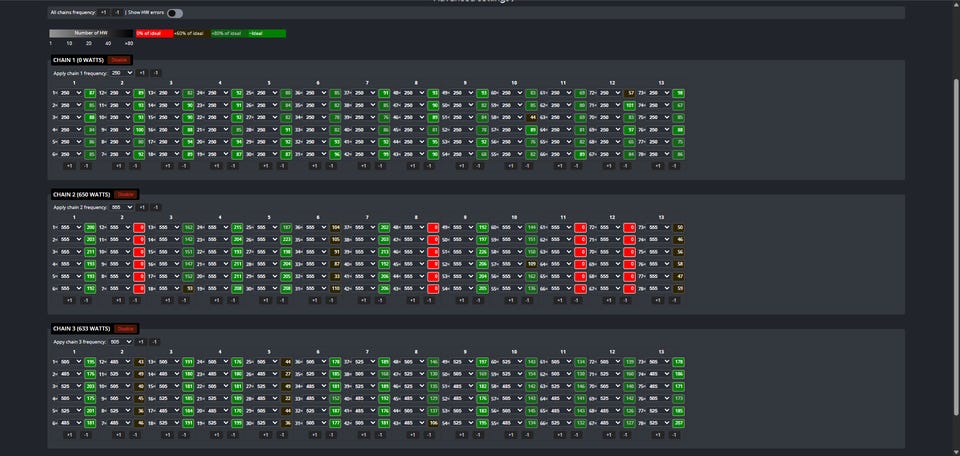The width and height of the screenshot is (960, 456).
Task: Click -1 beside Apply chain 2 frequency
Action: click(156, 207)
